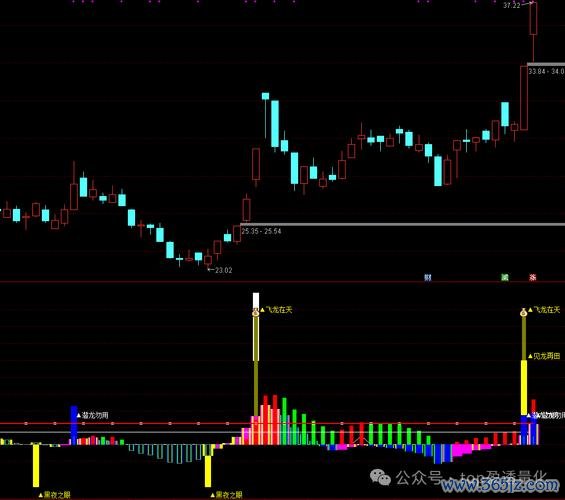565x500 pixels.
Task: Click money bag icon above 见龙在田 label
Action: [x=524, y=312]
